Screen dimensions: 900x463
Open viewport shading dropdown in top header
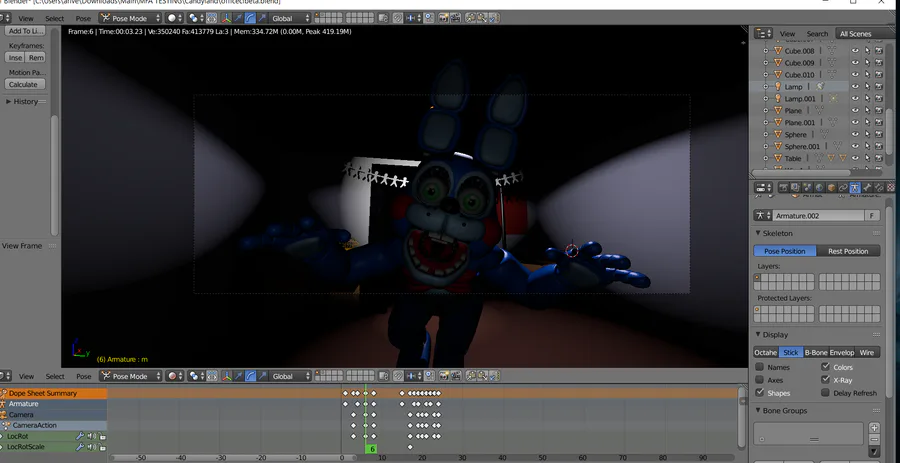(174, 18)
